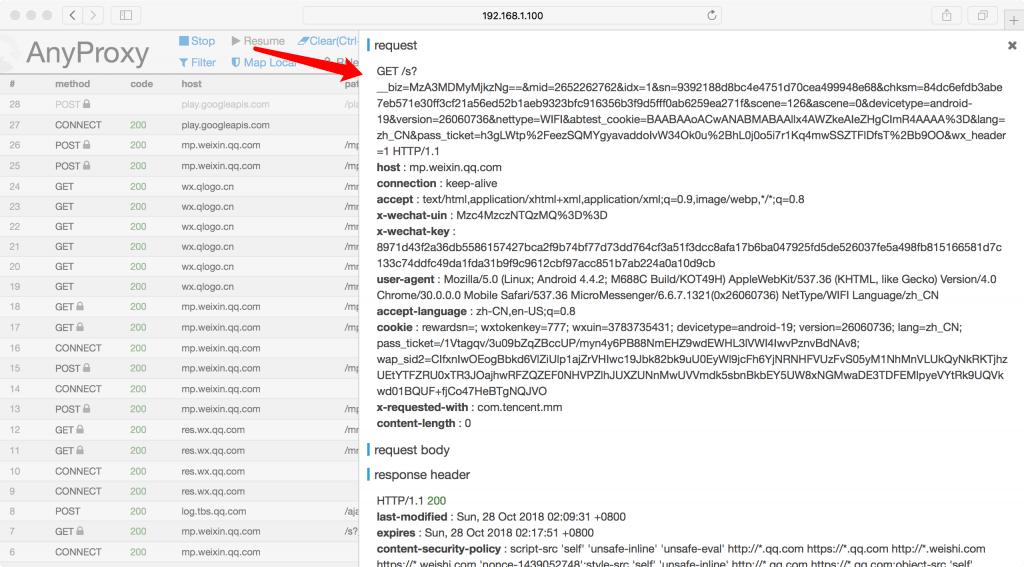The width and height of the screenshot is (1024, 567).
Task: Show all tabs overview button
Action: coord(982,15)
